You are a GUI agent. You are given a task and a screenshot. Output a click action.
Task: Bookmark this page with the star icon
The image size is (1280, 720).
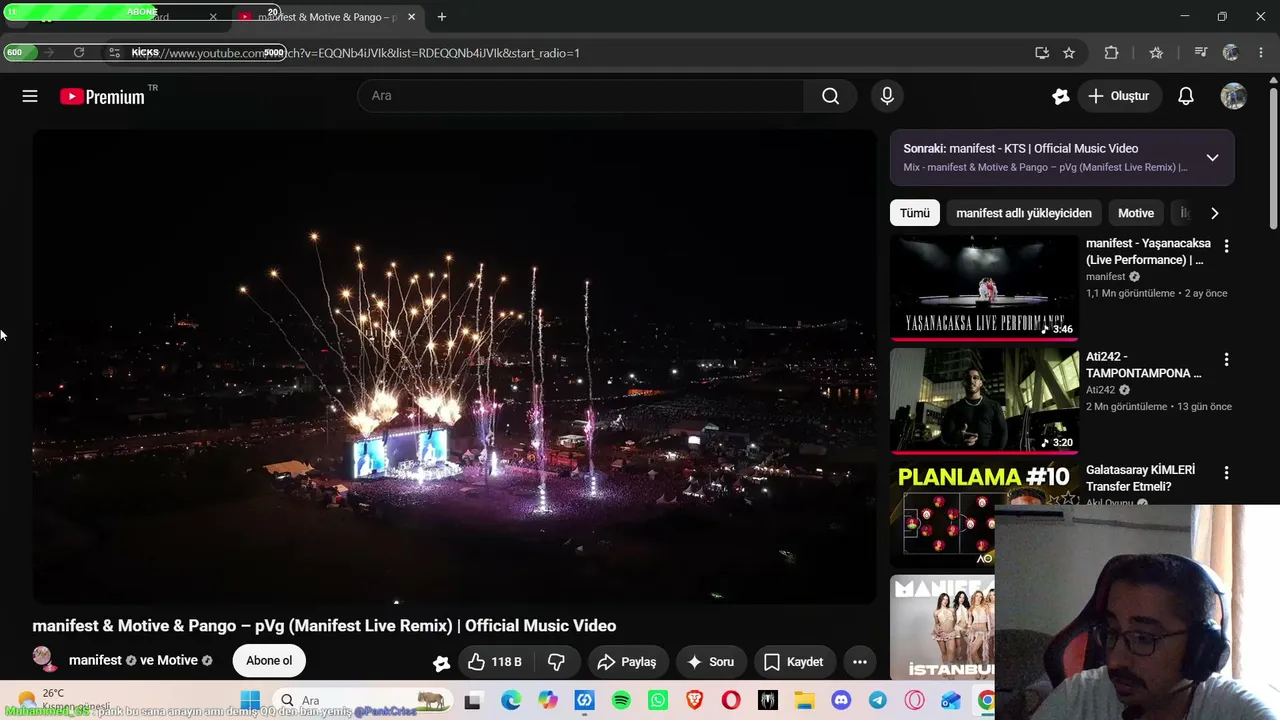coord(1069,53)
